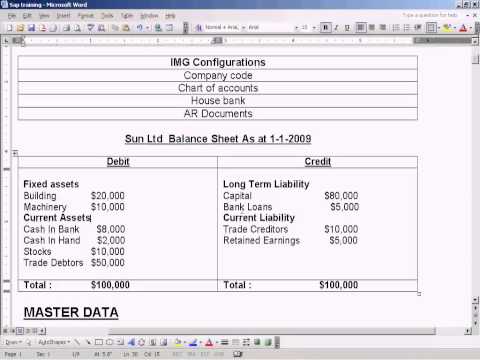Open the AutoShapes dropdown
The image size is (480, 360).
click(x=54, y=342)
